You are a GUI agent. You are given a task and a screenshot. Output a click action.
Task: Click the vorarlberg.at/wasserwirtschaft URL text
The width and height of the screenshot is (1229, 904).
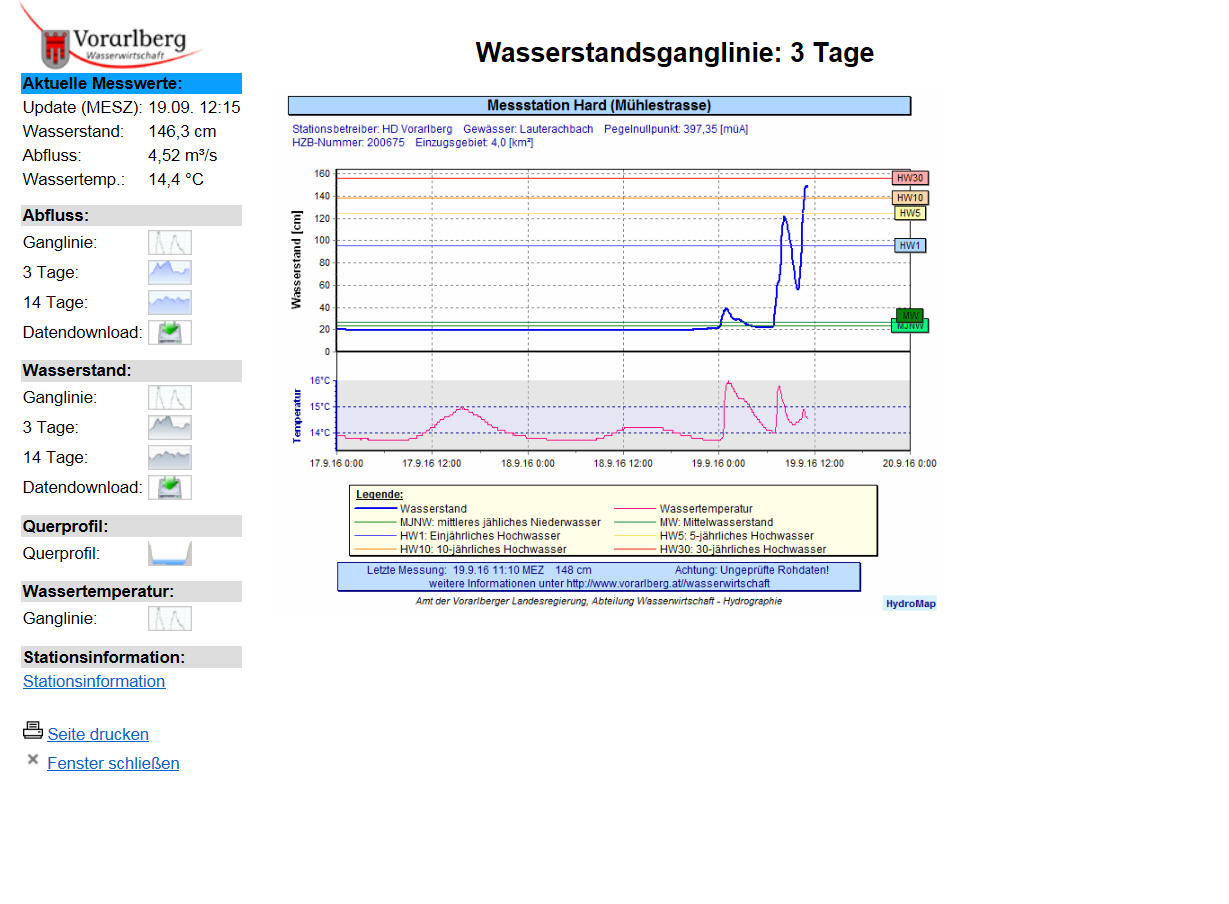(668, 583)
